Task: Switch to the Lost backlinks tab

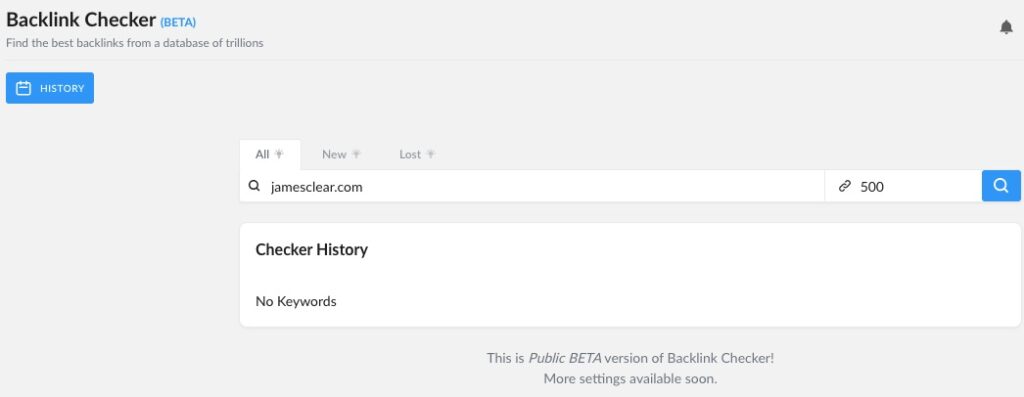Action: [x=417, y=155]
